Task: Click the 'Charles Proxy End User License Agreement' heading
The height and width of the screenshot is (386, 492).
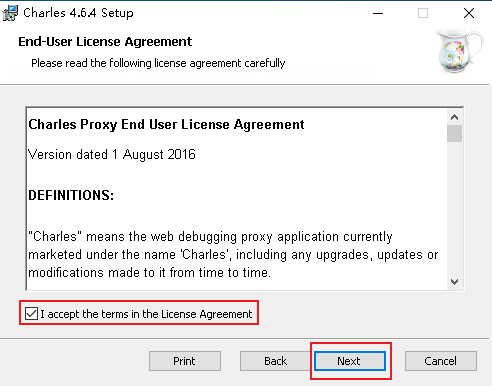Action: [166, 125]
